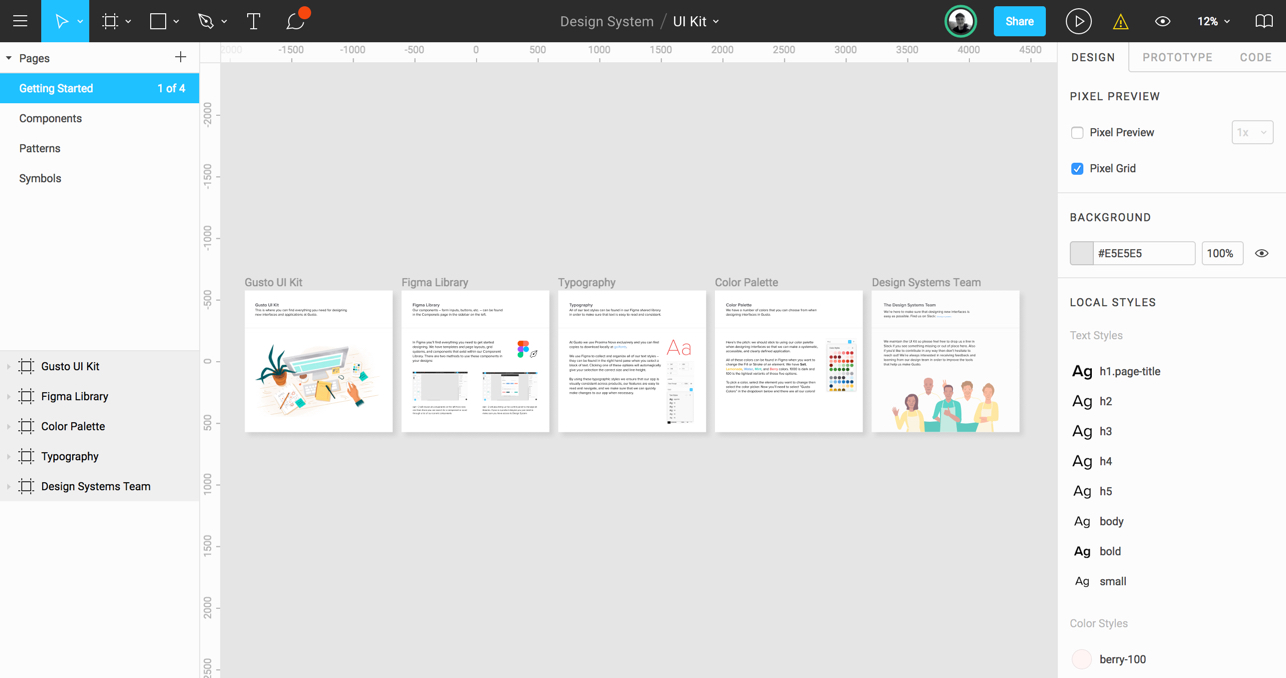The height and width of the screenshot is (678, 1286).
Task: Open Pen tool dropdown arrow
Action: (224, 22)
